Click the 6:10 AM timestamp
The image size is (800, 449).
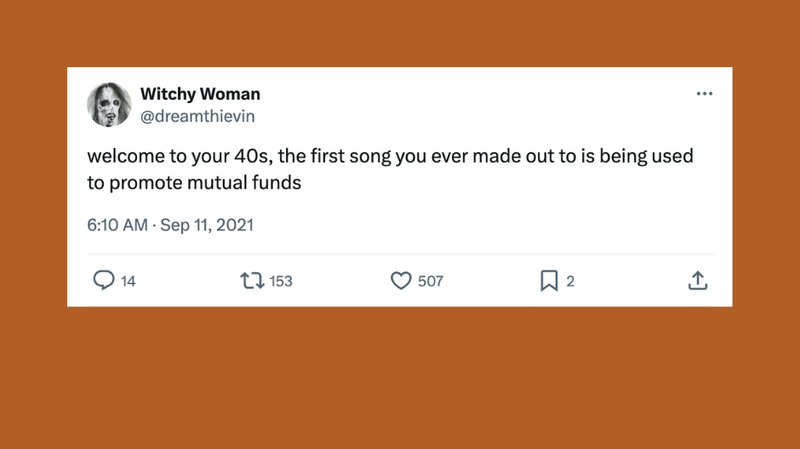(116, 225)
